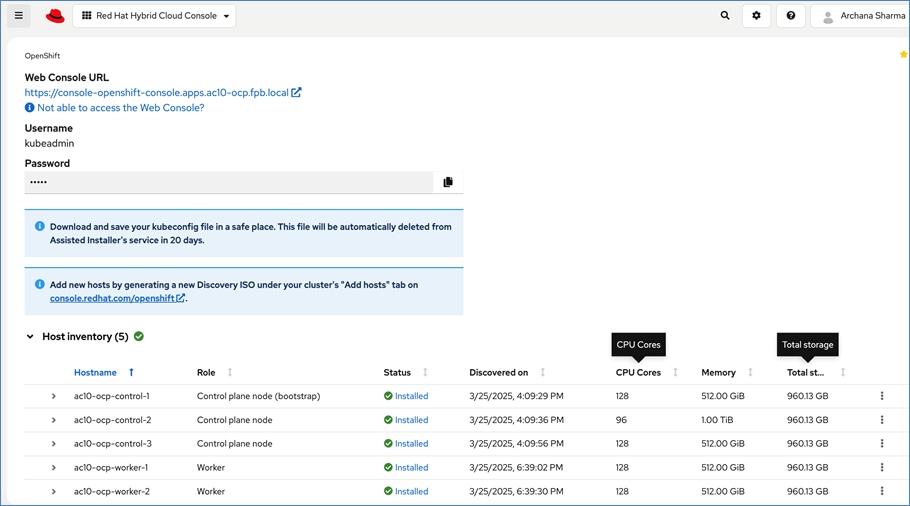
Task: Copy the kubeadmin password with clipboard icon
Action: pyautogui.click(x=448, y=182)
